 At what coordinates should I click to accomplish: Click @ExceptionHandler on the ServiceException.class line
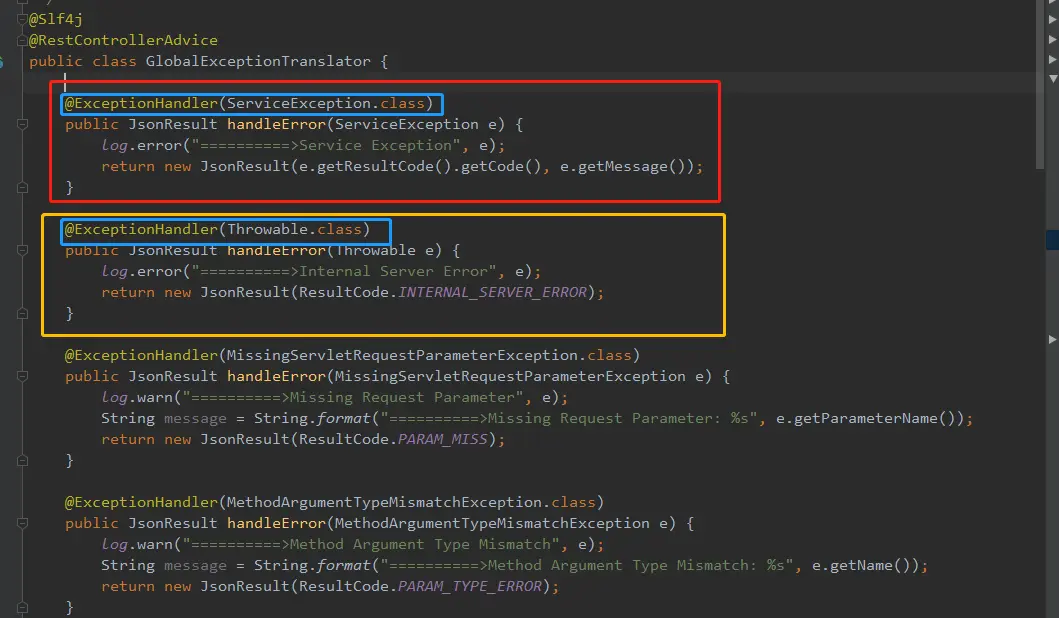[141, 103]
